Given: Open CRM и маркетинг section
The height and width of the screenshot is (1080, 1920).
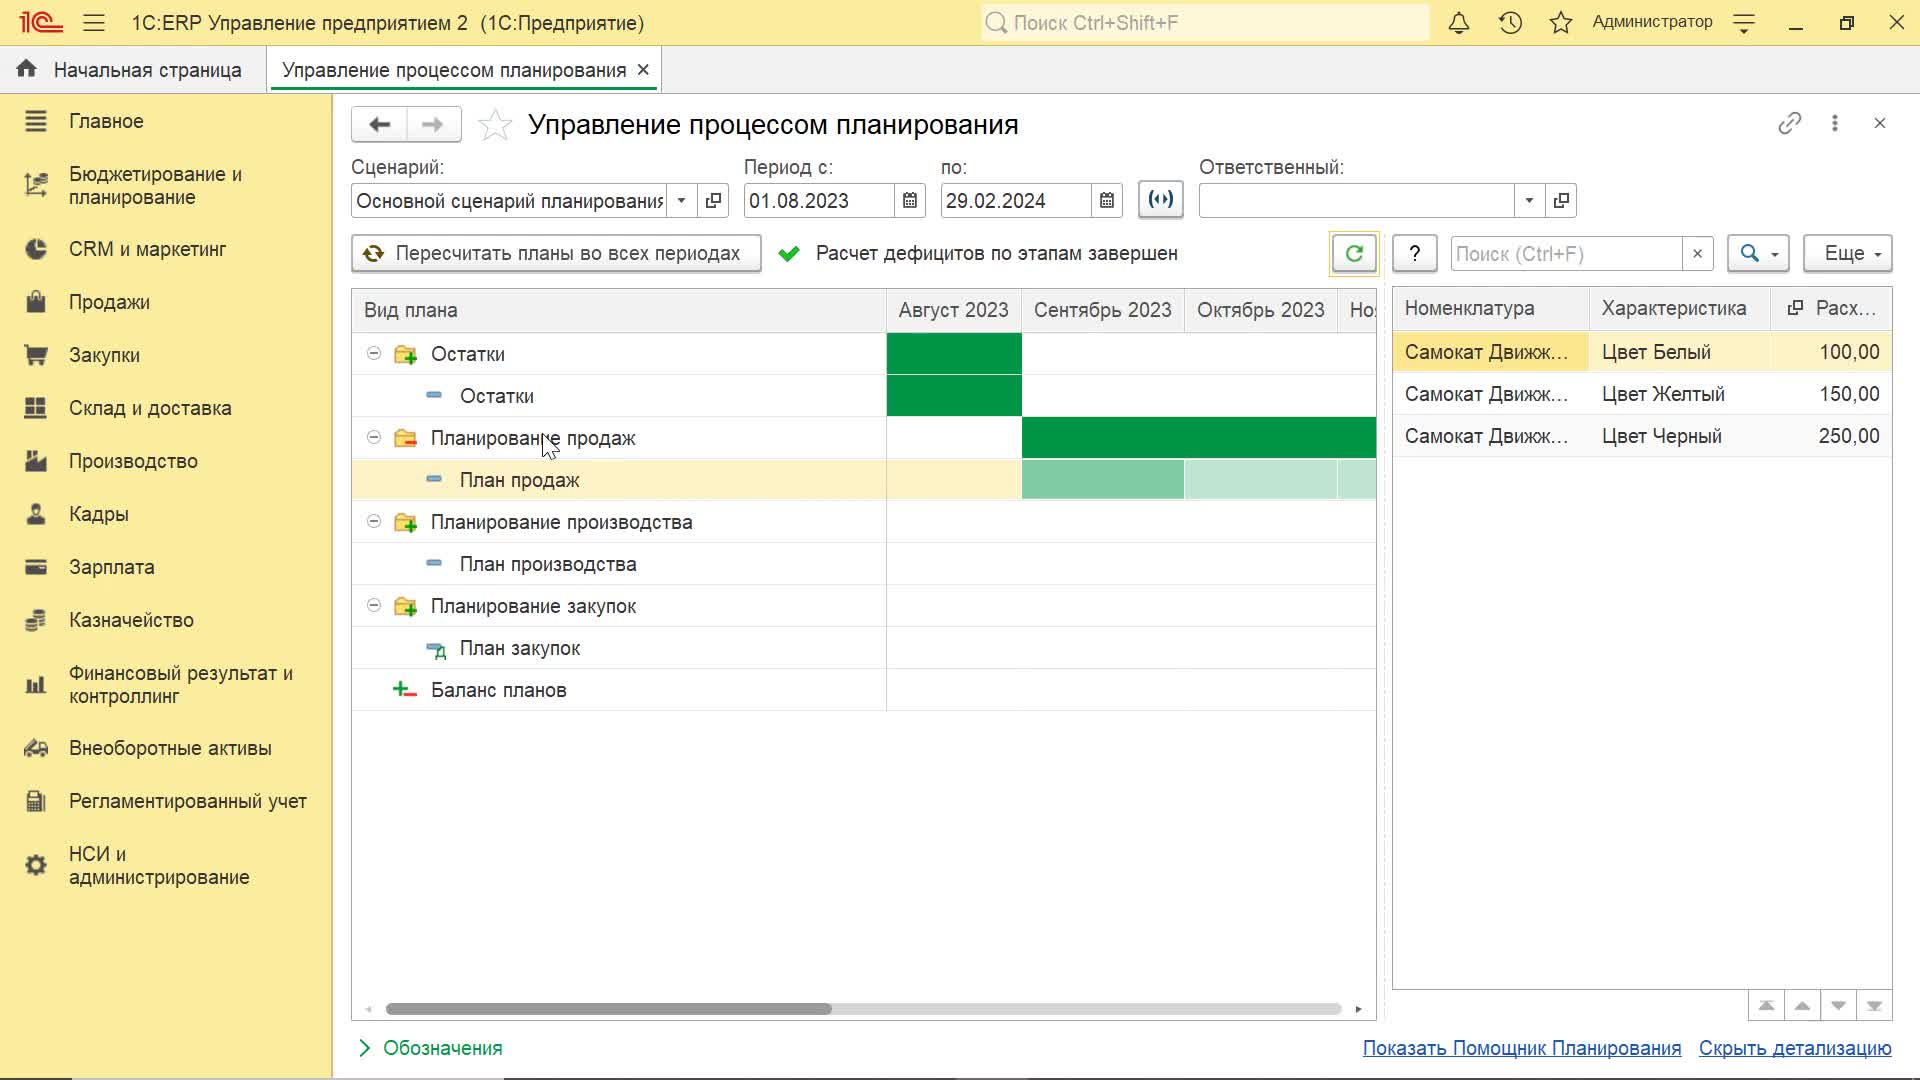Looking at the screenshot, I should coord(147,249).
